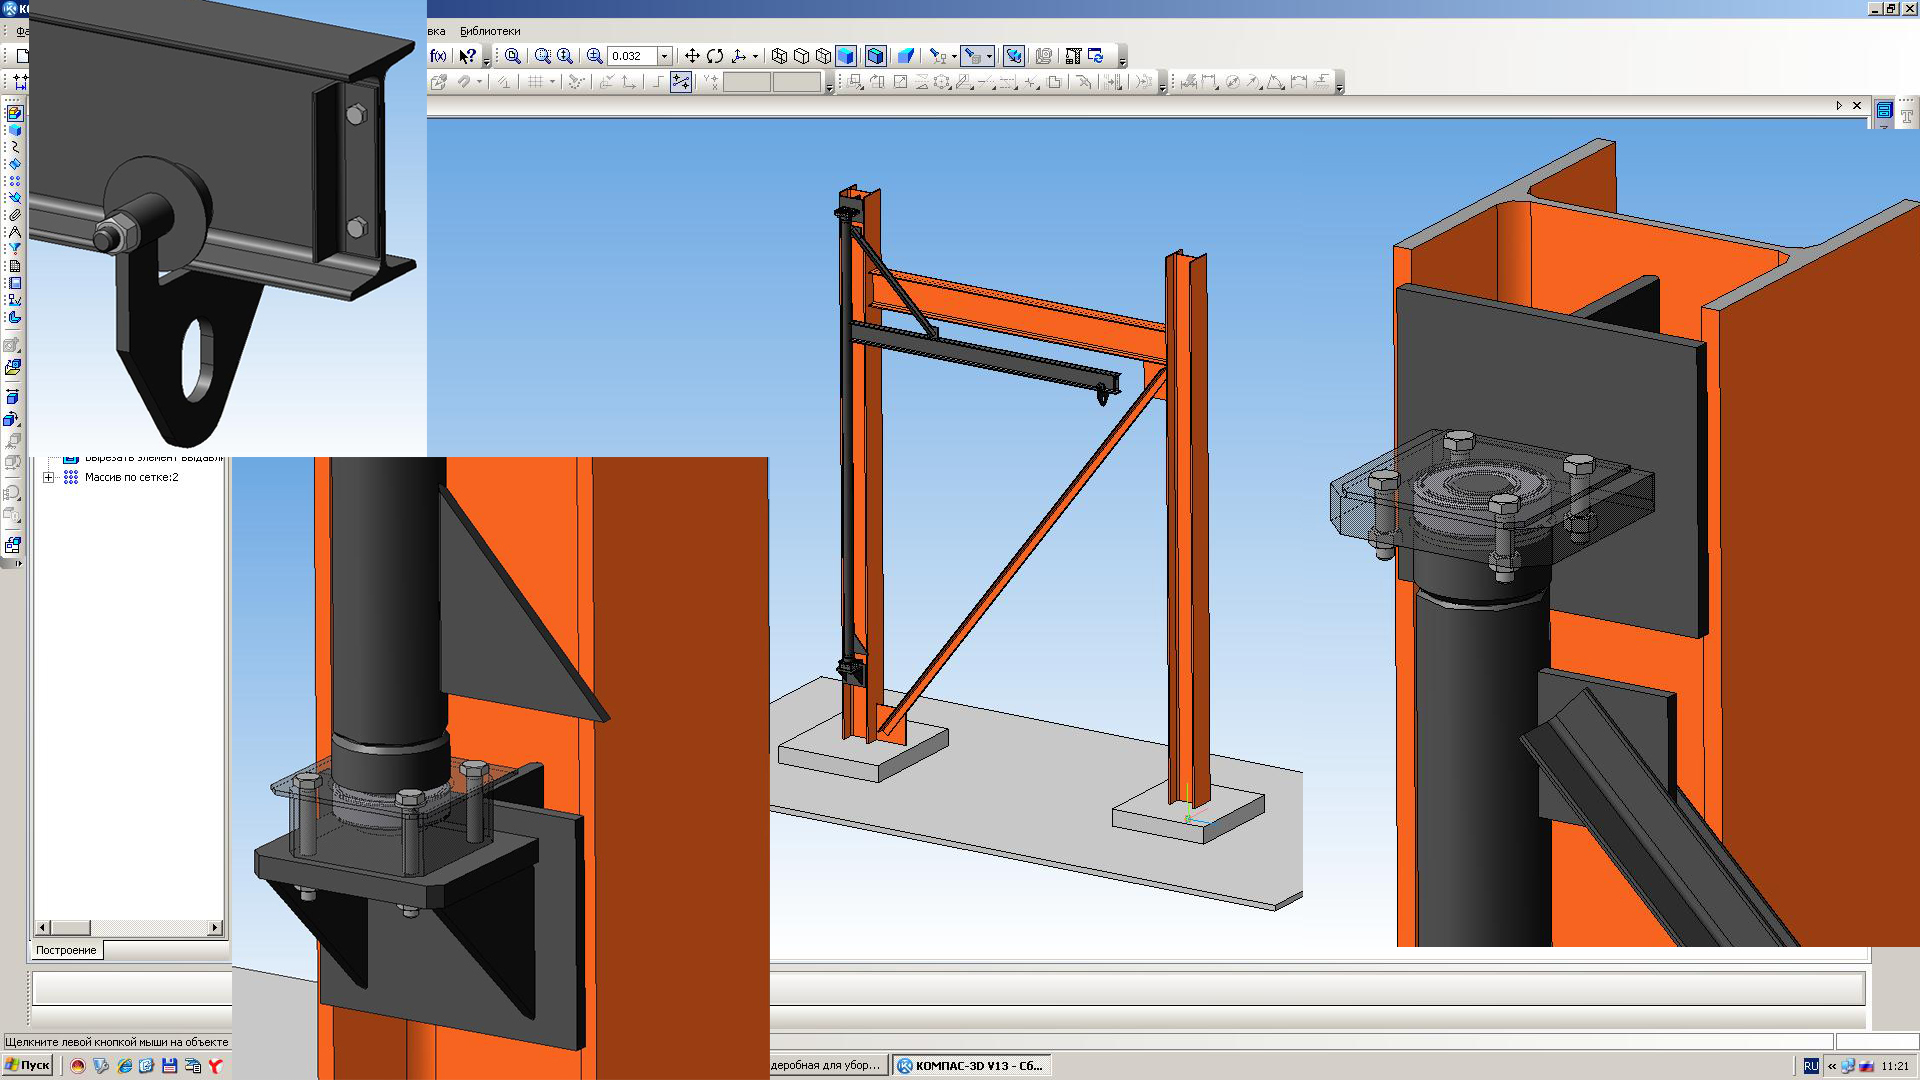1920x1080 pixels.
Task: Select the spatial curves panel icon
Action: [x=14, y=147]
